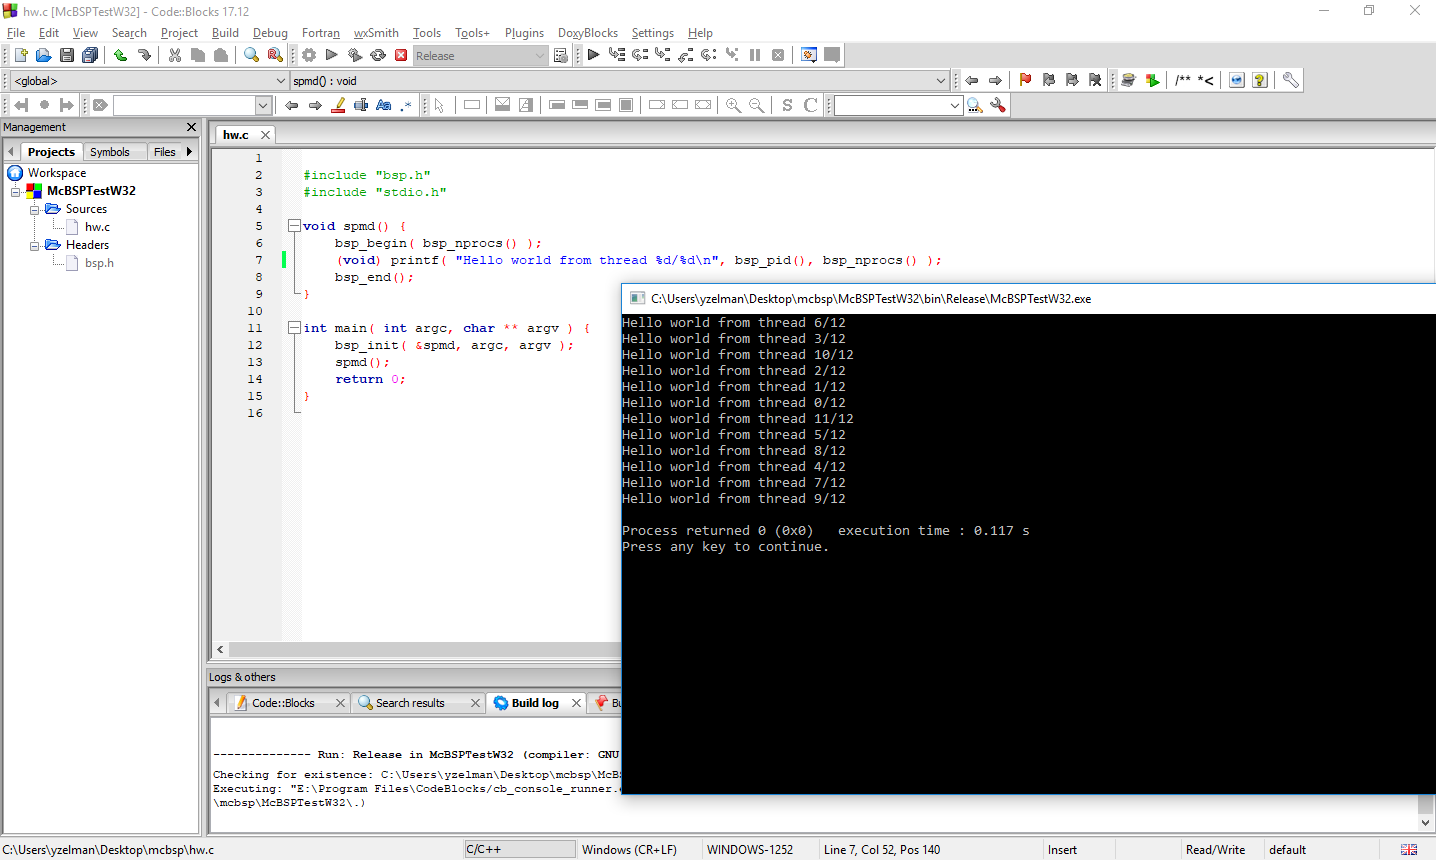Select the Search results log tab

point(410,703)
